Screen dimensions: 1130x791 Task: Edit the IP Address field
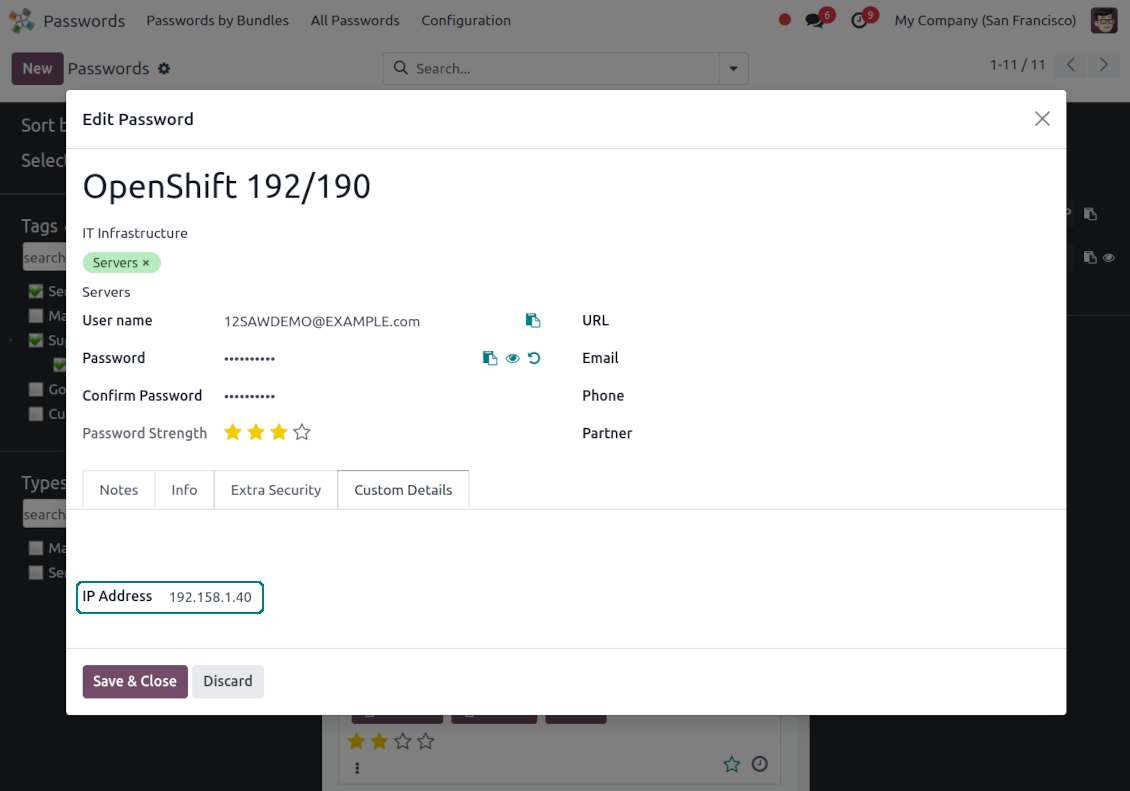coord(210,597)
